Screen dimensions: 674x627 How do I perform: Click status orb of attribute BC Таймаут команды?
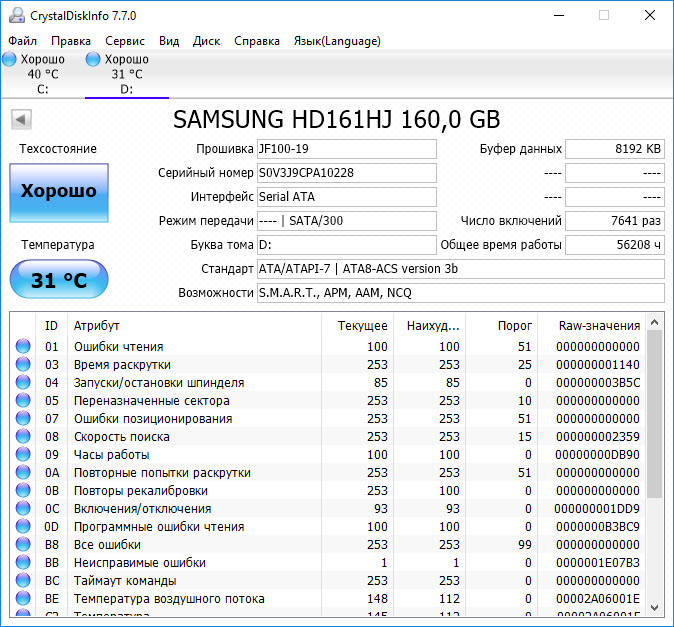(x=23, y=581)
